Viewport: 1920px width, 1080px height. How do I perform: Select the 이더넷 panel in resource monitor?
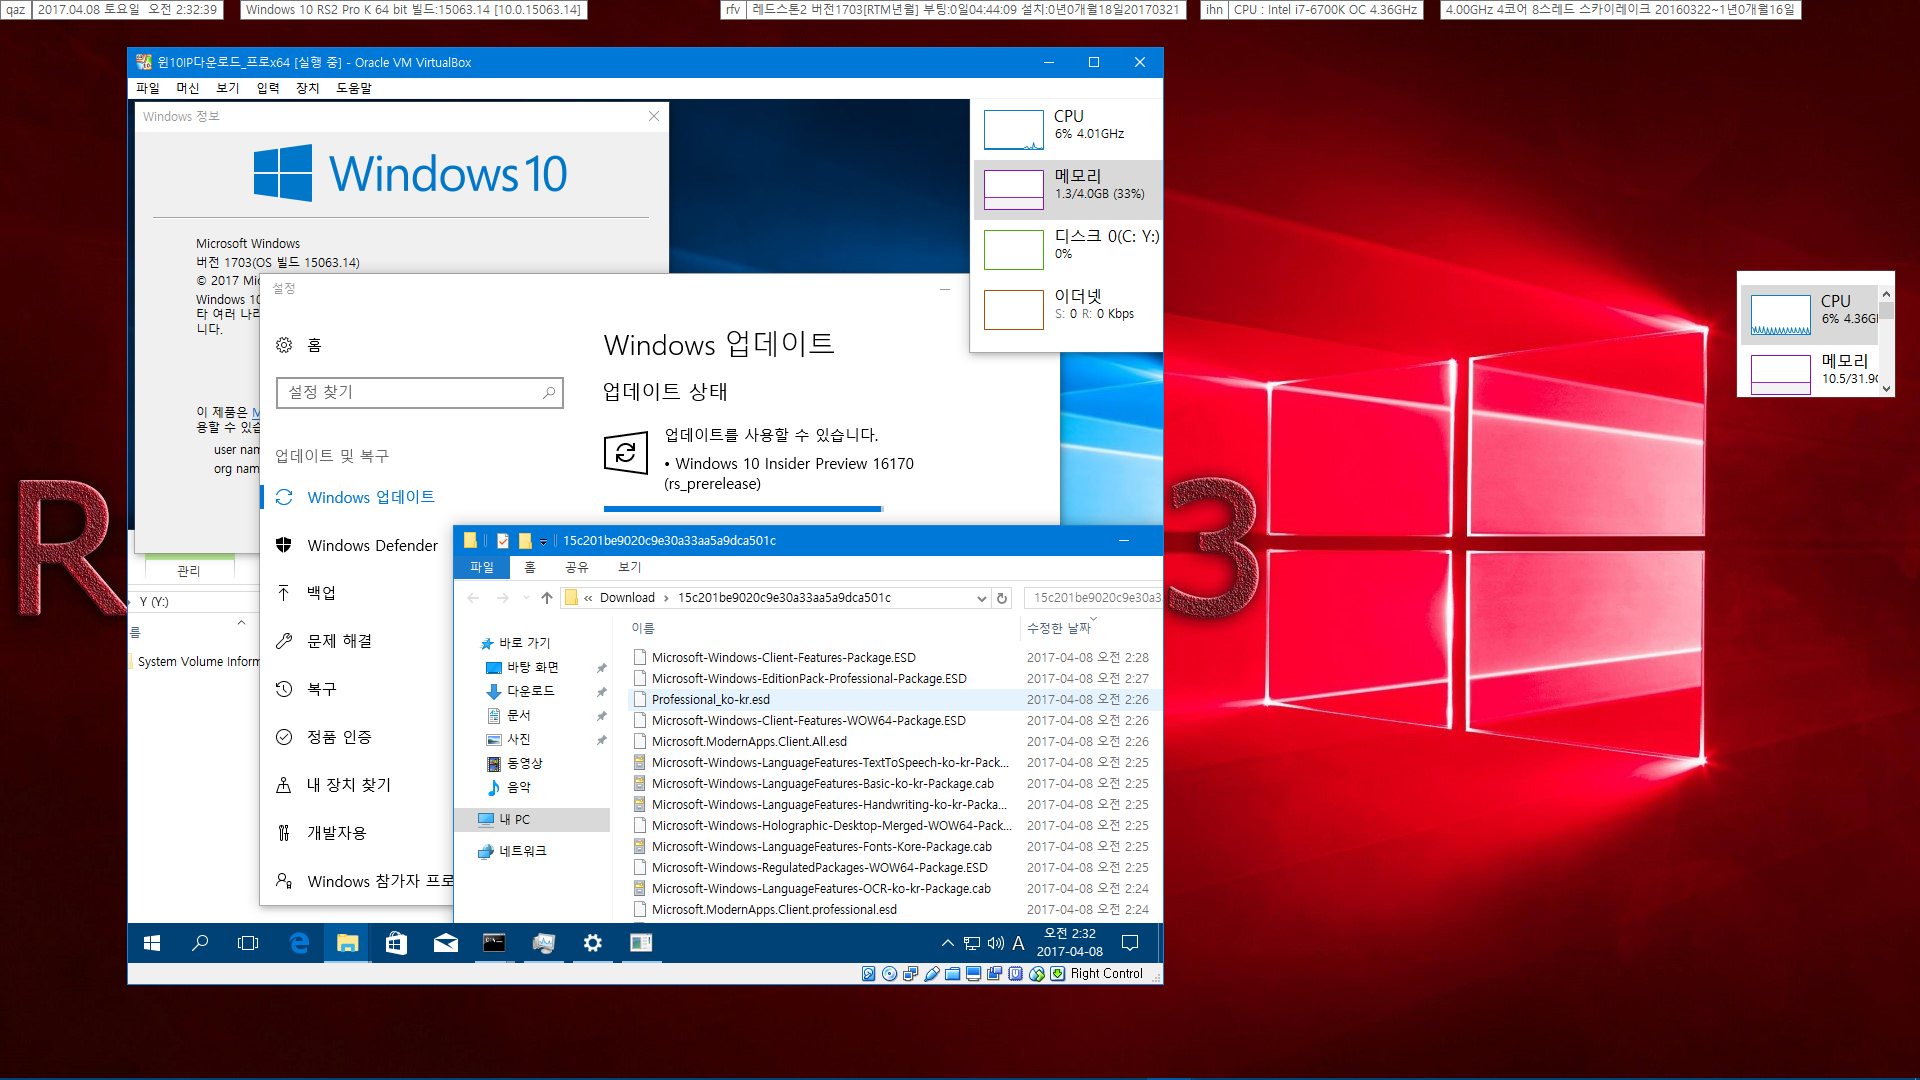[1068, 309]
